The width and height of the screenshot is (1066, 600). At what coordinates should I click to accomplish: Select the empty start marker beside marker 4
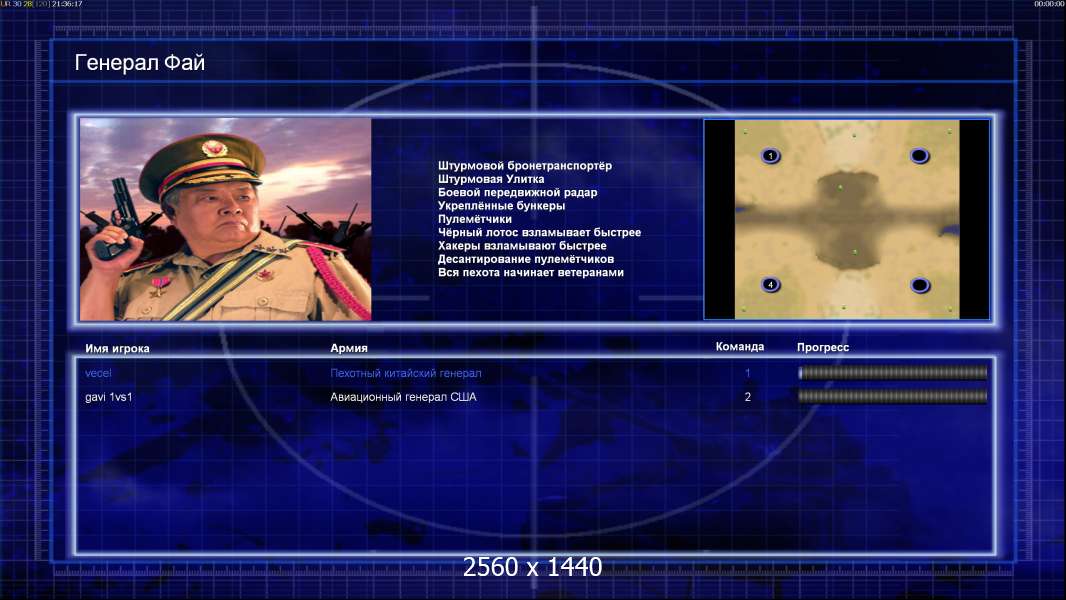[920, 285]
